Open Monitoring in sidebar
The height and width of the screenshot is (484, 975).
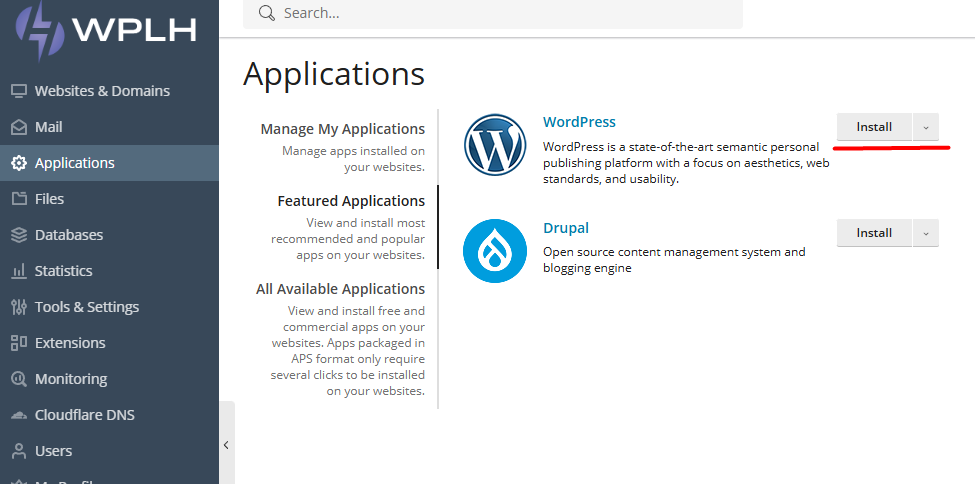pyautogui.click(x=109, y=379)
